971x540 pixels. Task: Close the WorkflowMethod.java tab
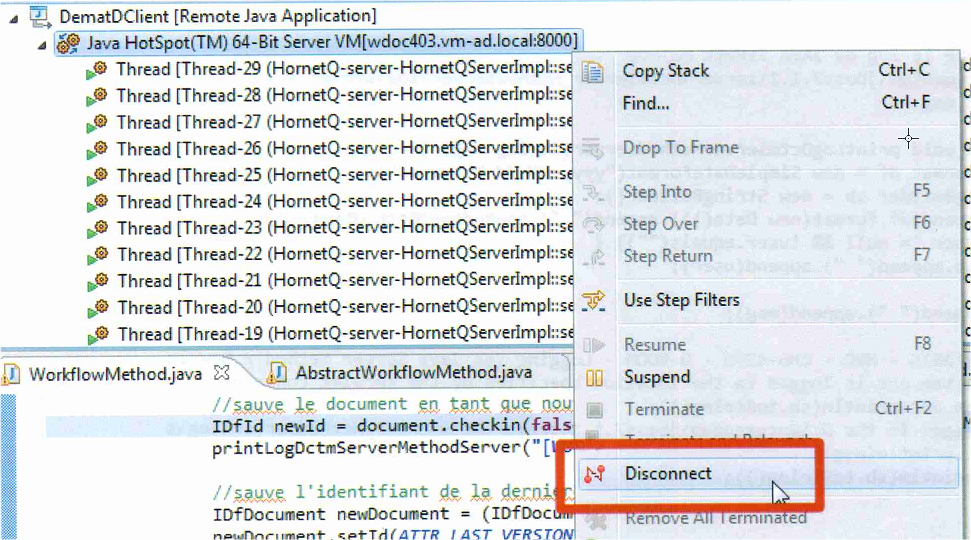pos(222,373)
